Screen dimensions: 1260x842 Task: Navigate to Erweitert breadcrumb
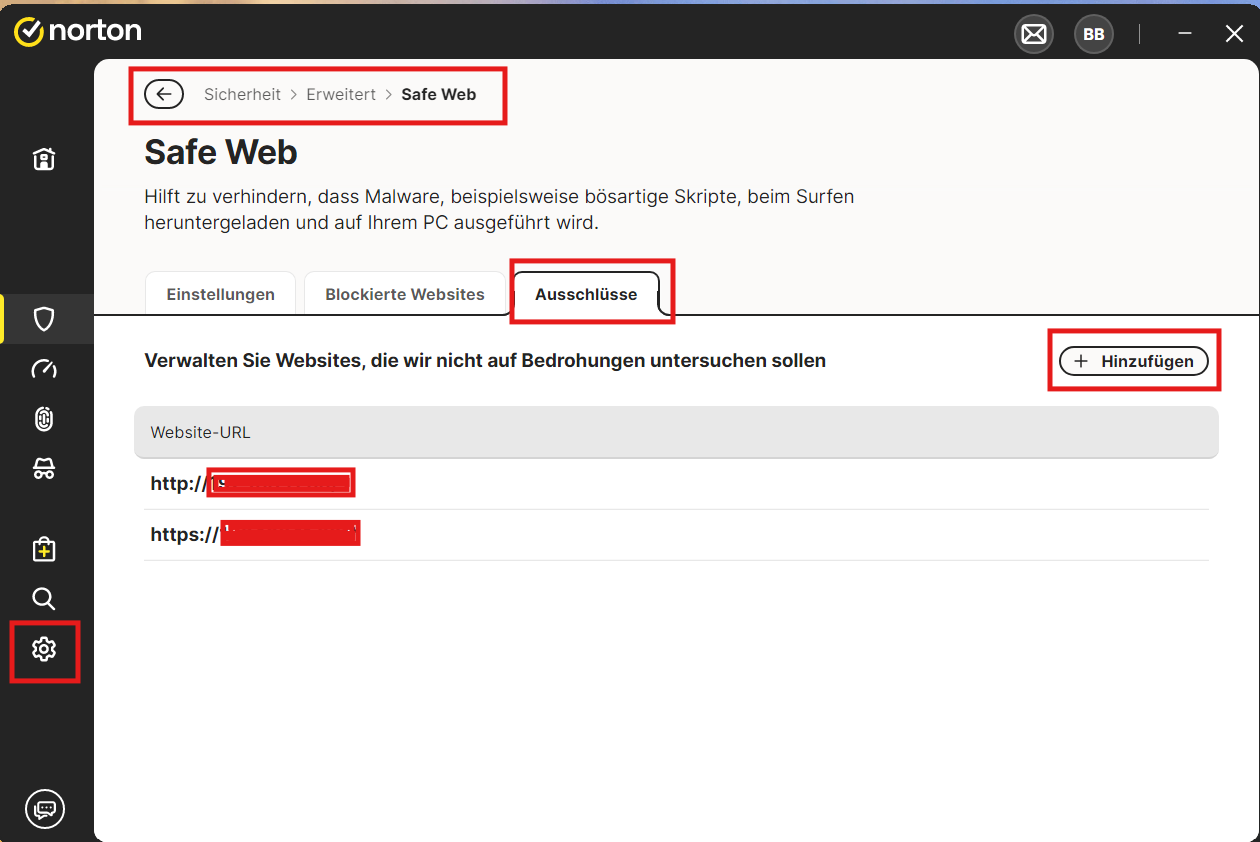(x=341, y=95)
